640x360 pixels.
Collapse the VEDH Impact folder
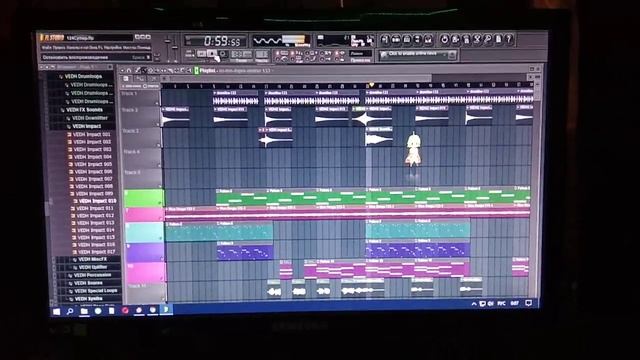86,126
